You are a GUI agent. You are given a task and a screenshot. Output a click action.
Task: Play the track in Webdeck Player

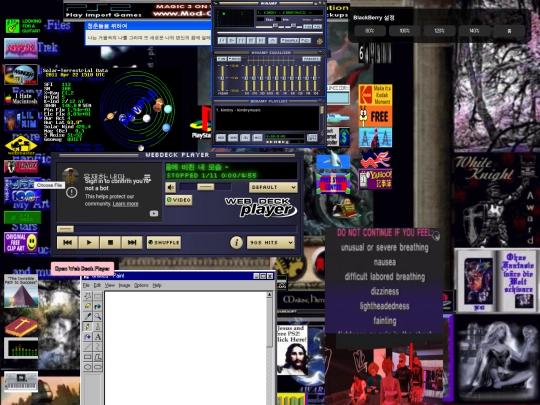(x=89, y=242)
